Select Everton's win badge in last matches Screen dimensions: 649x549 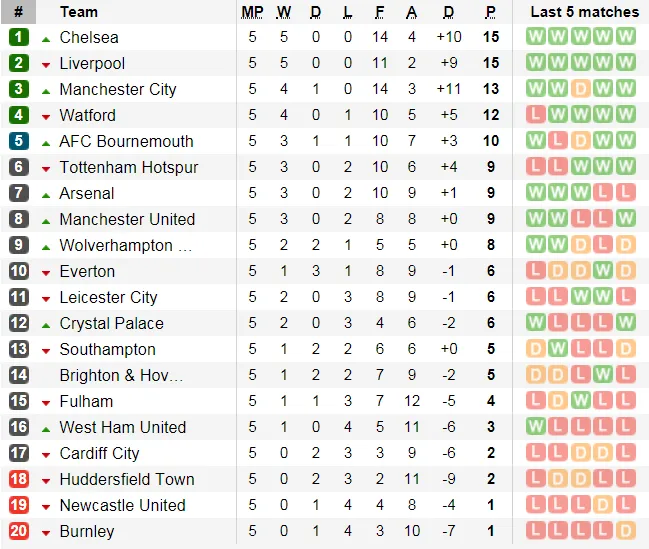coord(604,271)
